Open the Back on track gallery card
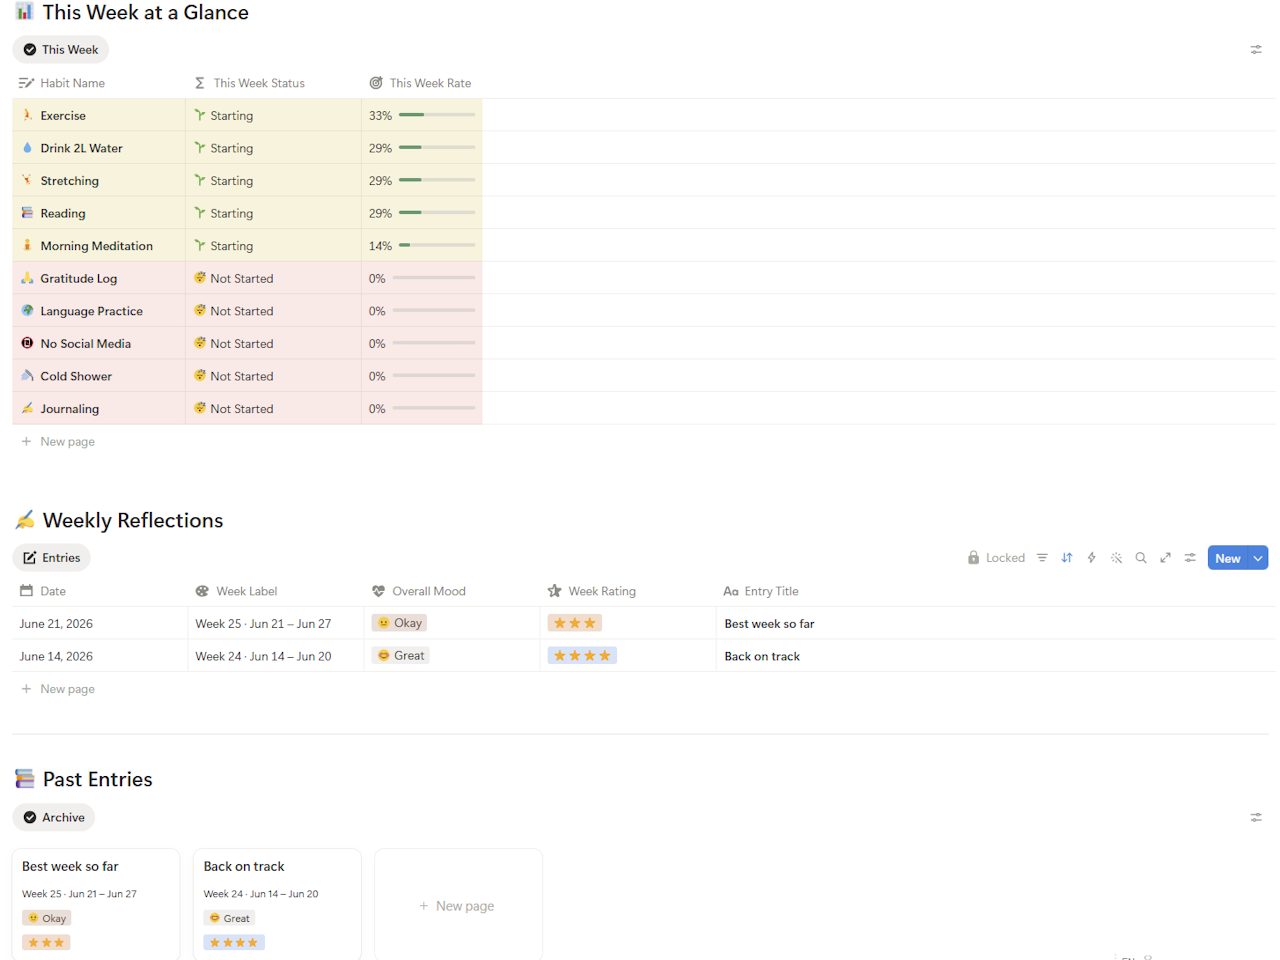The image size is (1280, 960). pos(277,903)
